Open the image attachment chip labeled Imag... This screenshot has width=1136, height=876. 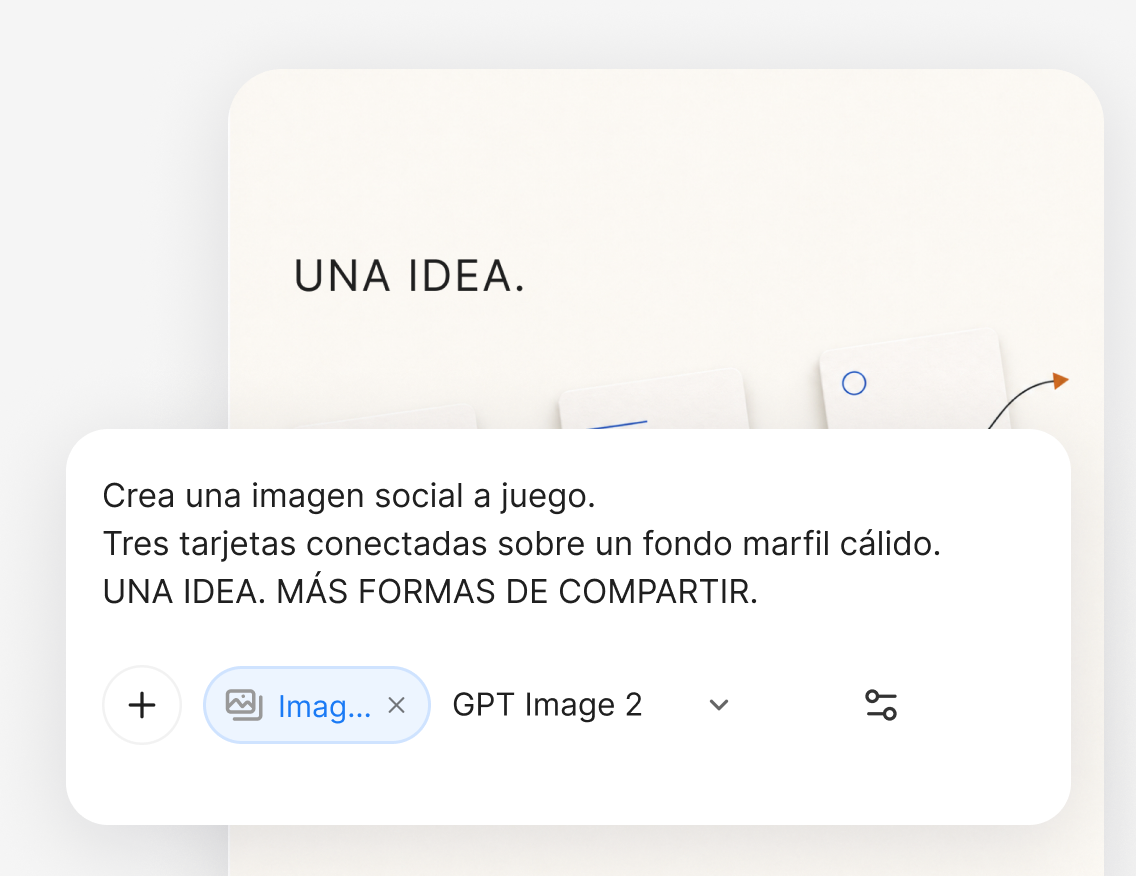tap(317, 705)
